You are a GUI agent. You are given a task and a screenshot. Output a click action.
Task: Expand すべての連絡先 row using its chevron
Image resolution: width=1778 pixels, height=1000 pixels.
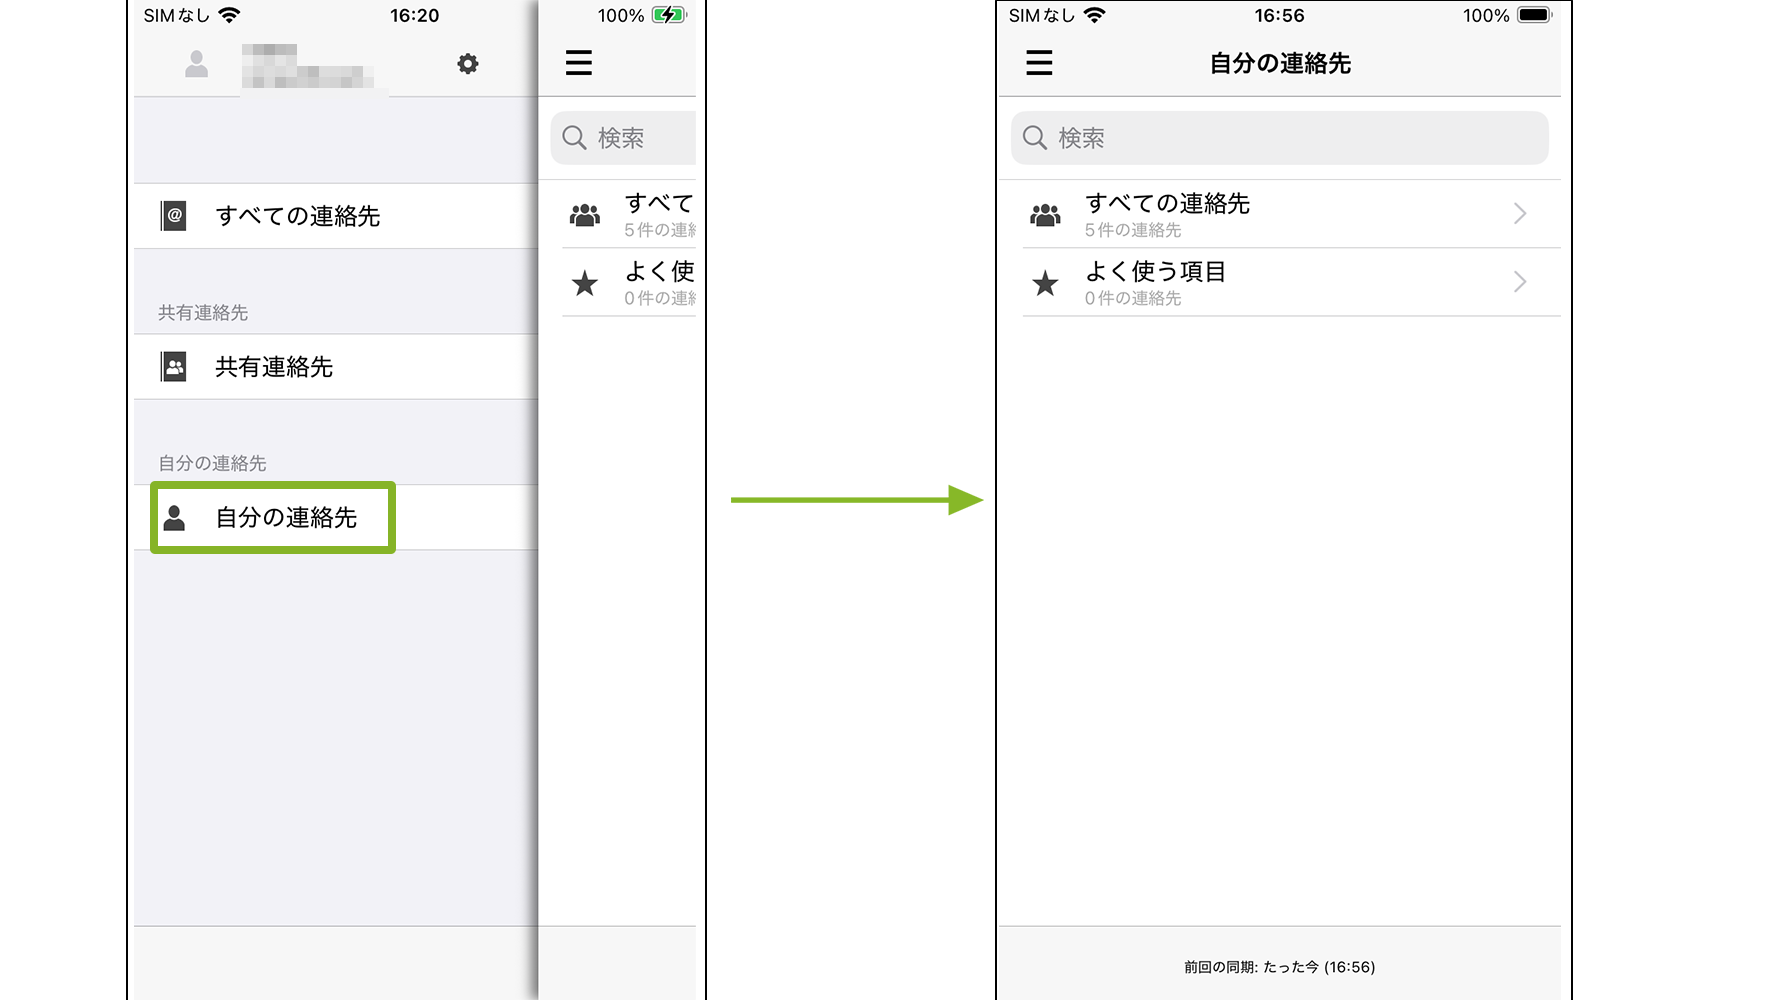tap(1519, 214)
